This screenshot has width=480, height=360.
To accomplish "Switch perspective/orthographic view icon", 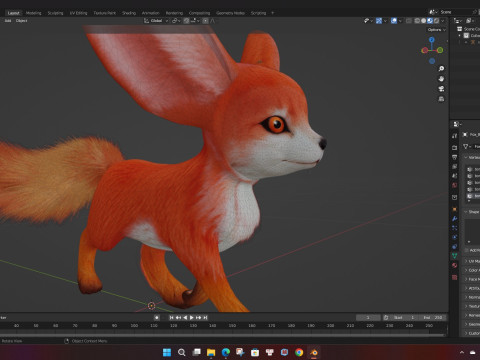I will click(x=441, y=99).
